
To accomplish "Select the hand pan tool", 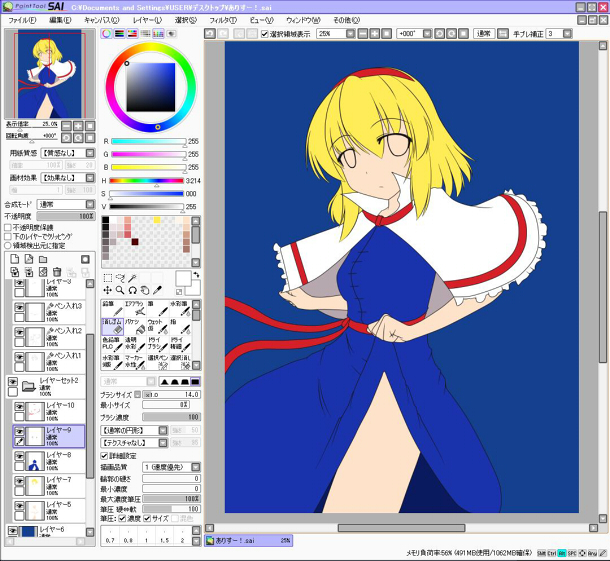I will 145,290.
